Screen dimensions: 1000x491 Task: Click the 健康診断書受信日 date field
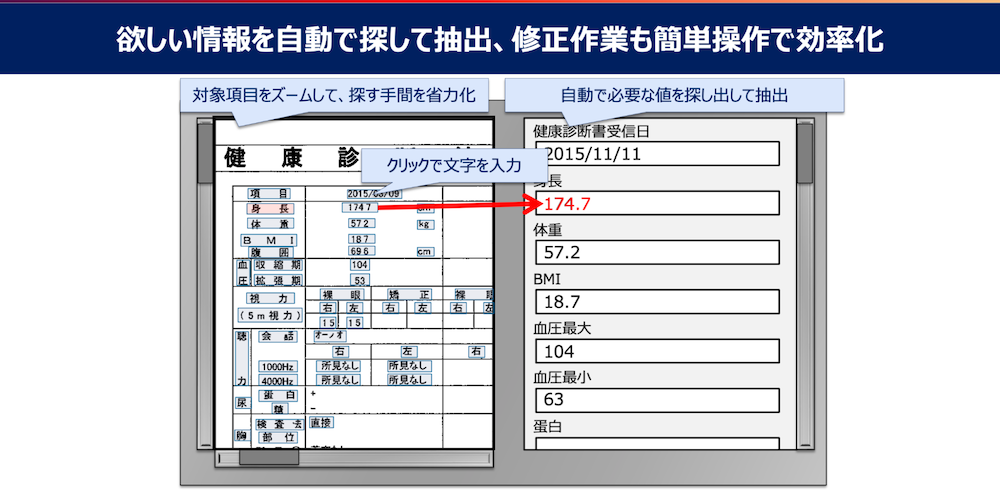click(x=657, y=153)
